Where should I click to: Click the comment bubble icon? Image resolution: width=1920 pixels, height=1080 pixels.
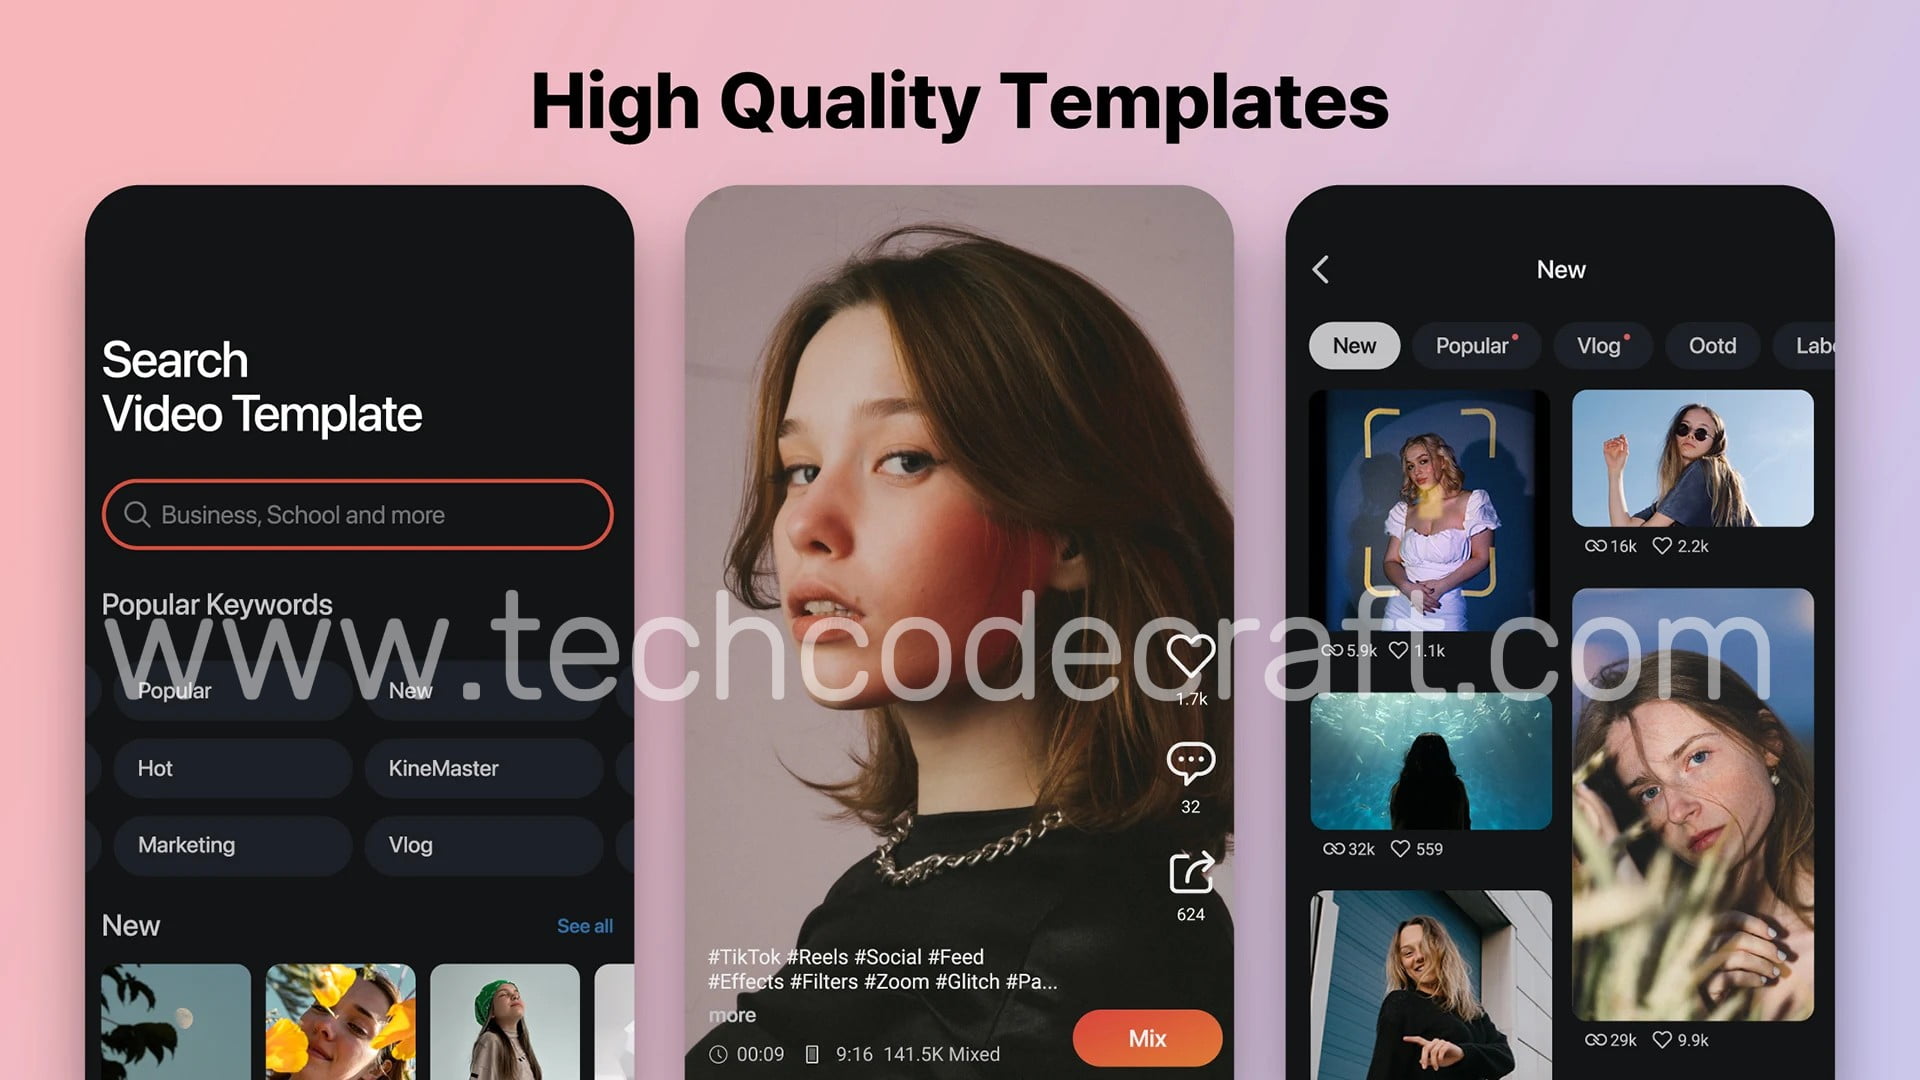click(1189, 762)
